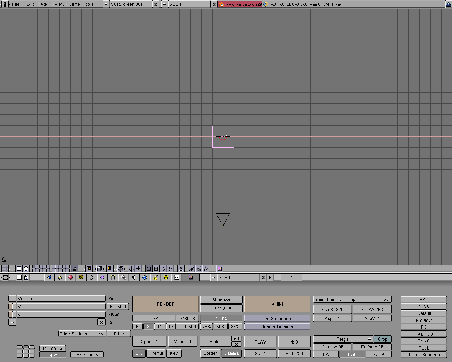Toggle the MBLUR motion blur button
Screen dimensions: 452x362
click(187, 318)
